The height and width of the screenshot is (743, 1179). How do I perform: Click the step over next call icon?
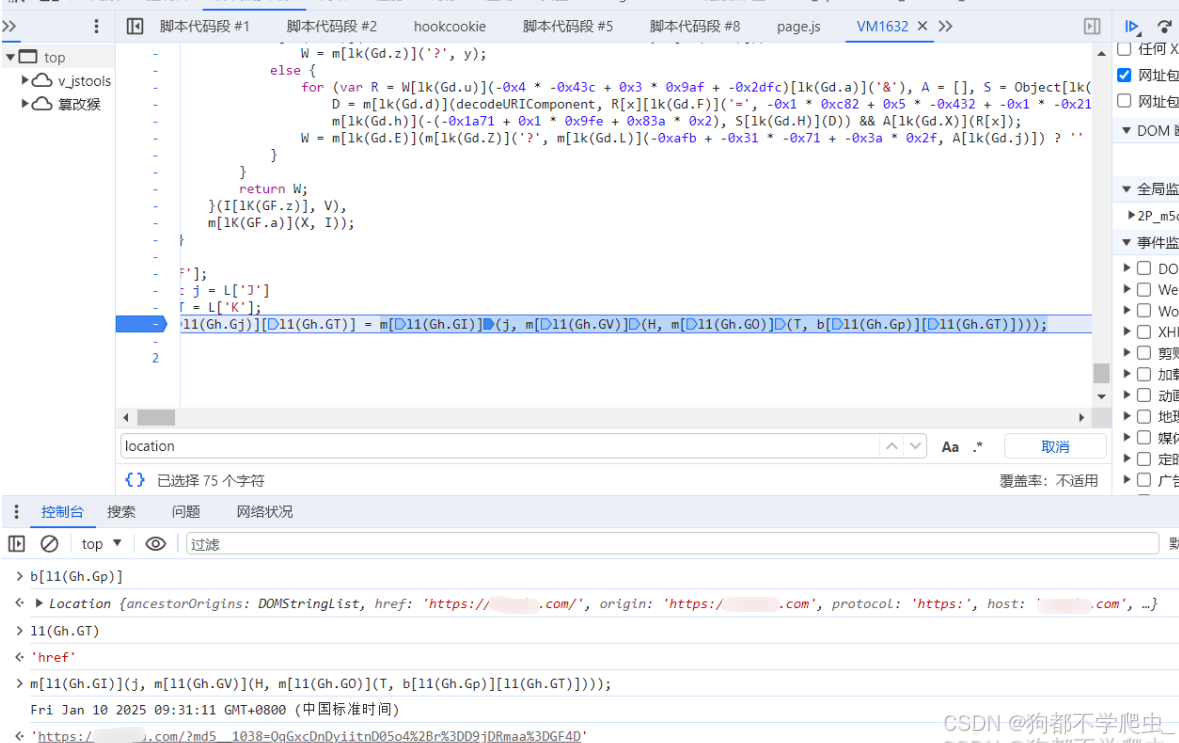pyautogui.click(x=1165, y=27)
